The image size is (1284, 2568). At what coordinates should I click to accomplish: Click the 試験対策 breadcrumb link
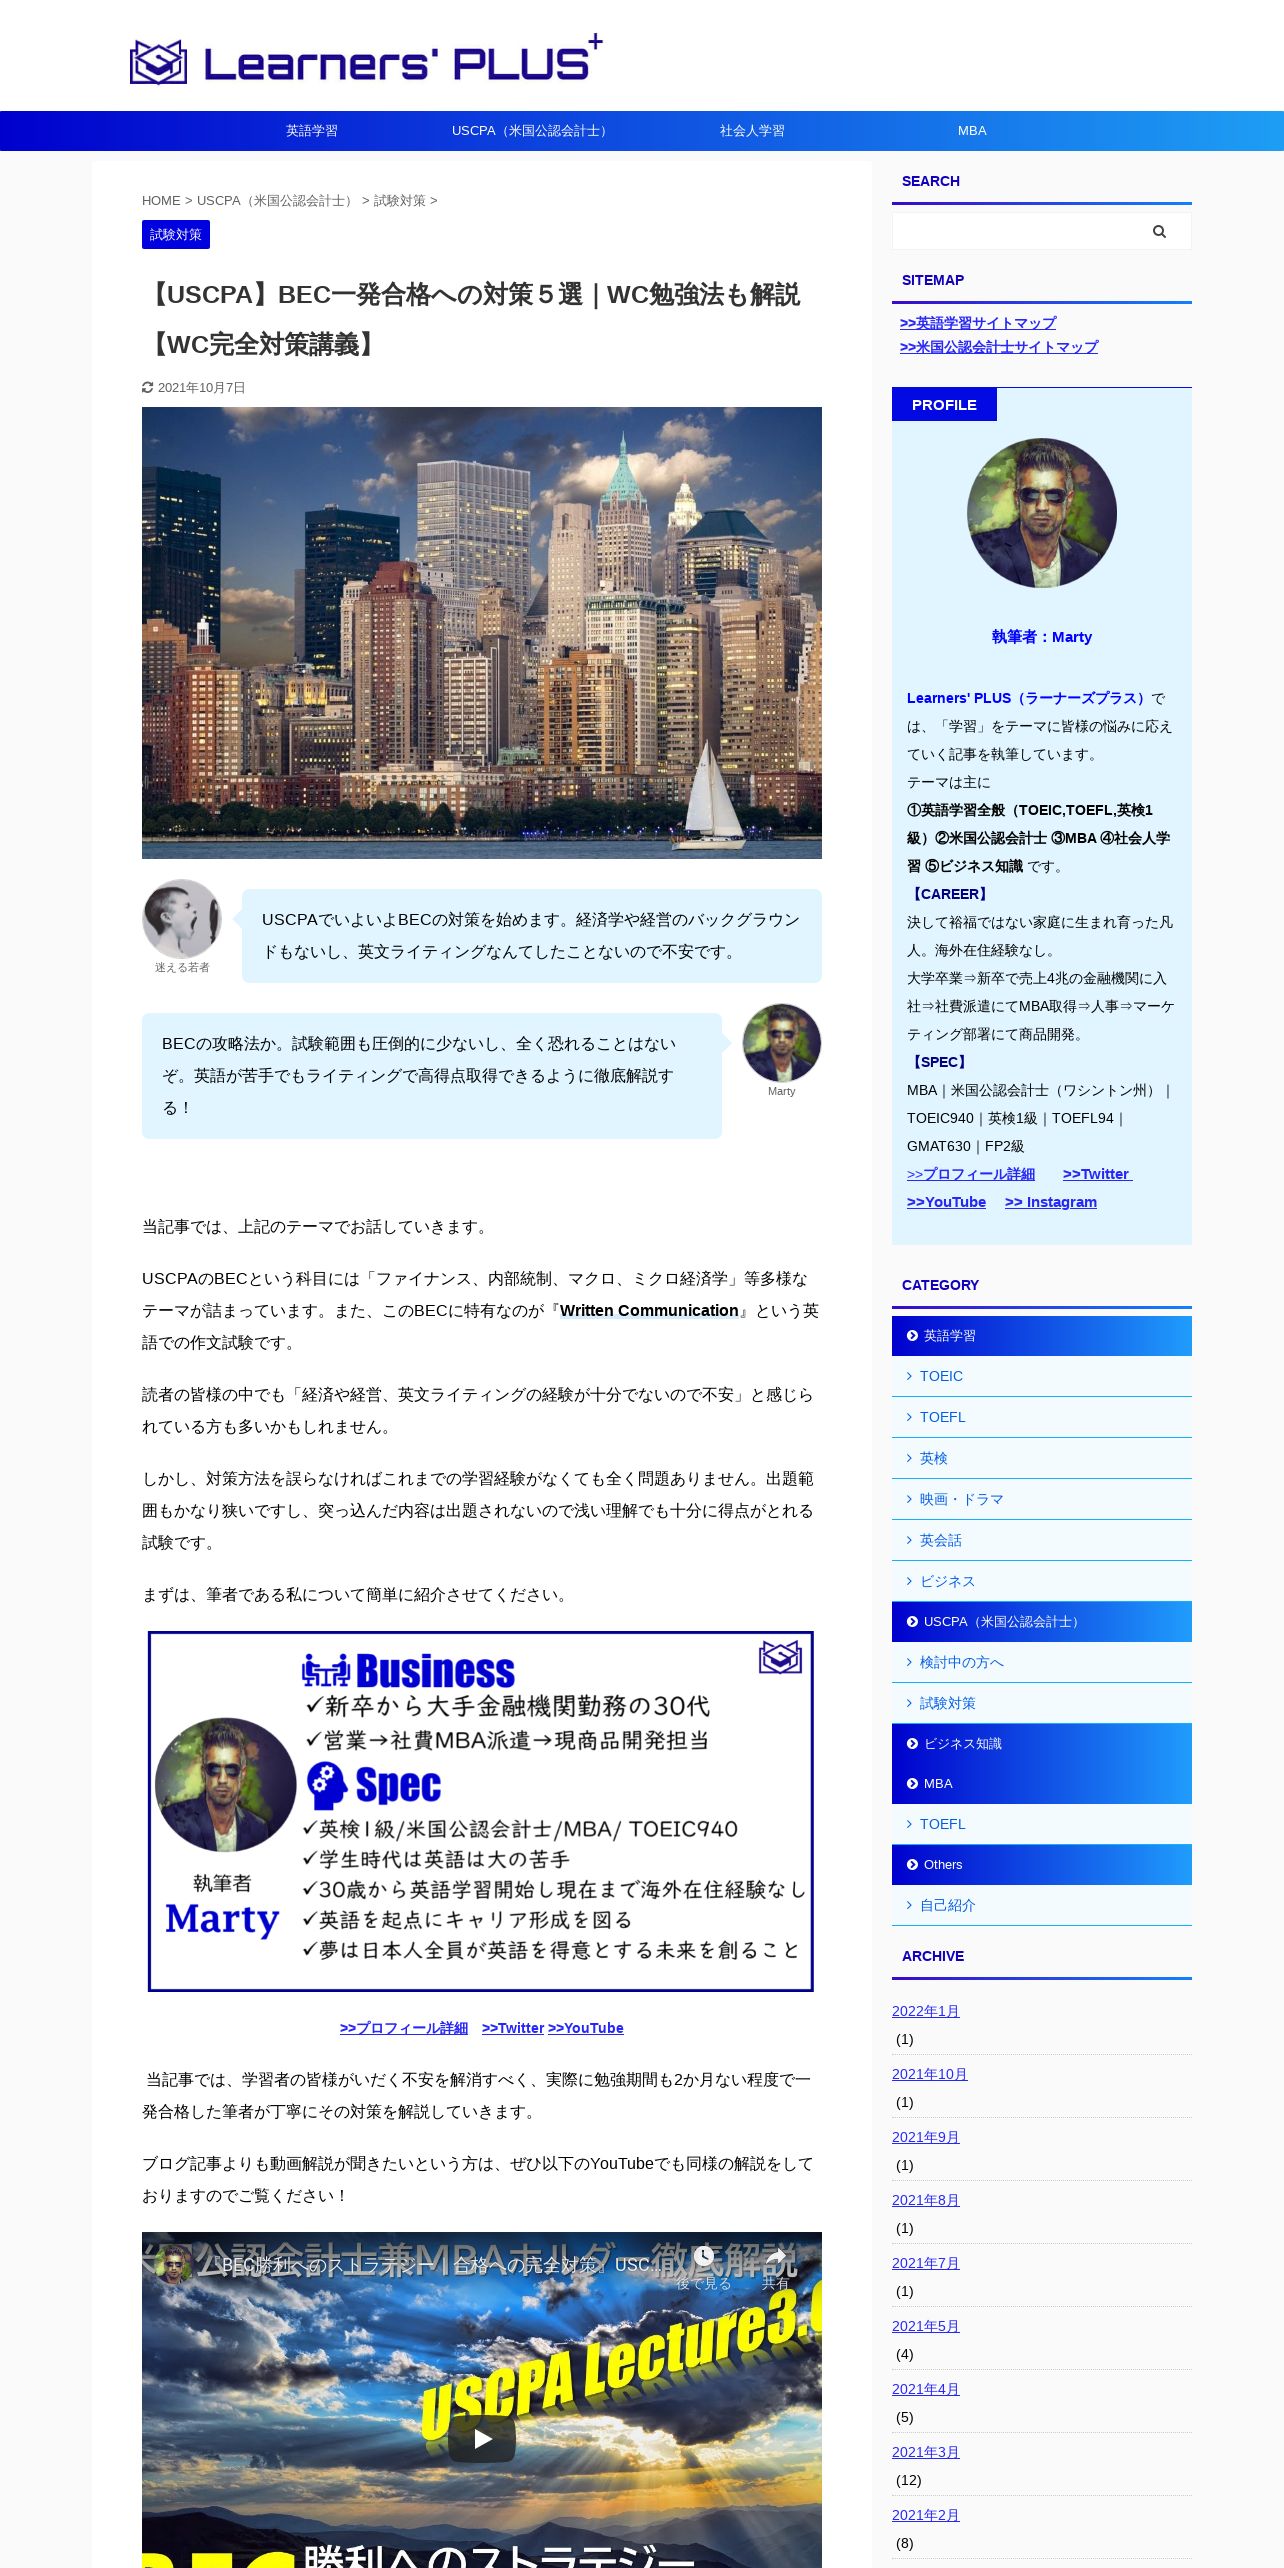tap(400, 201)
